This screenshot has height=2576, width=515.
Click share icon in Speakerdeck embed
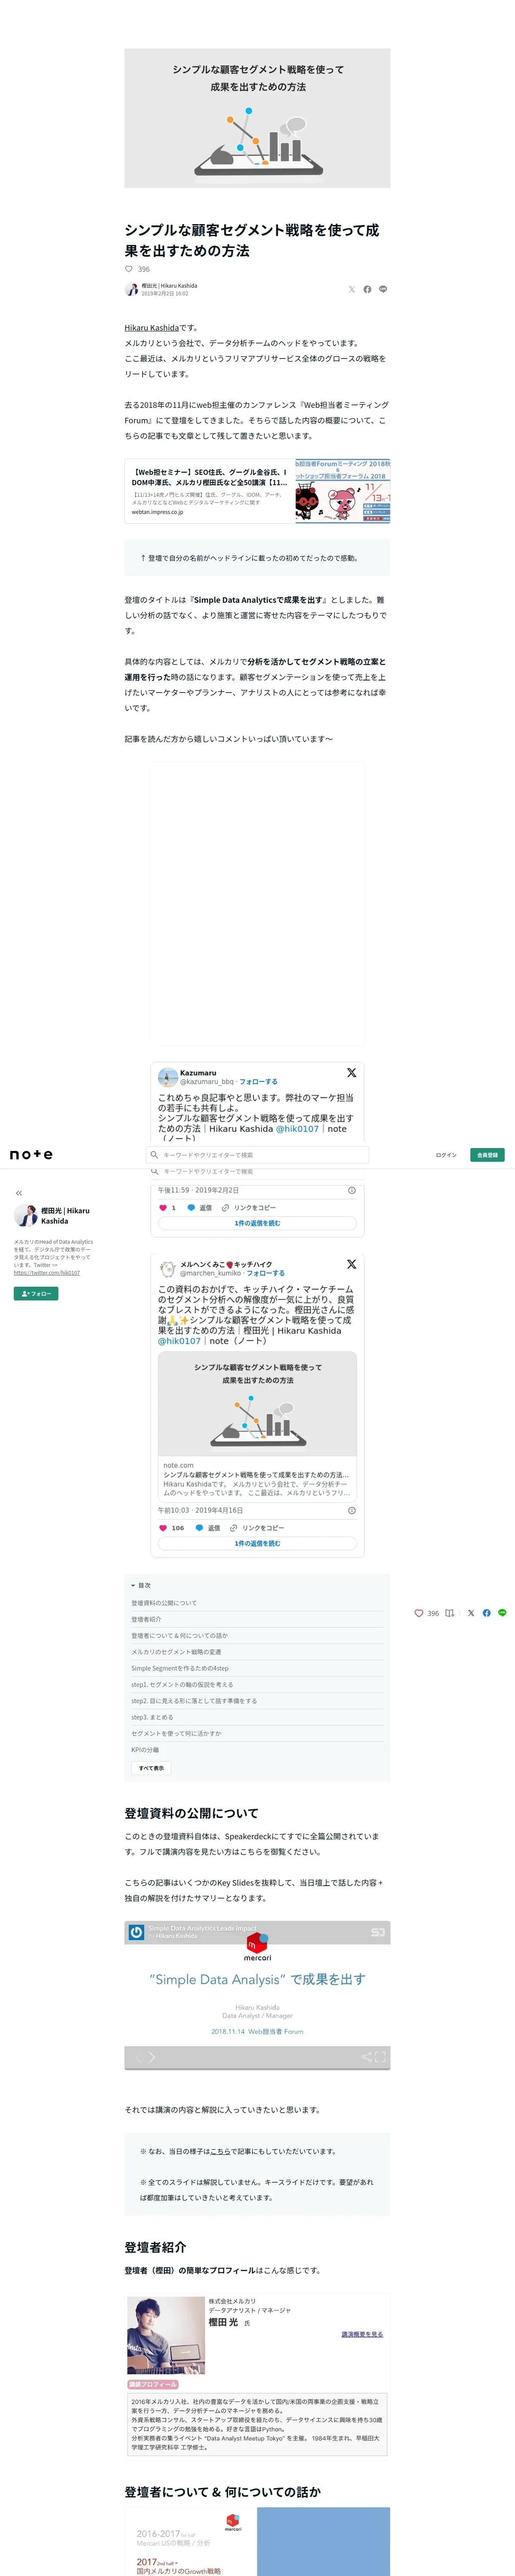click(x=366, y=2057)
